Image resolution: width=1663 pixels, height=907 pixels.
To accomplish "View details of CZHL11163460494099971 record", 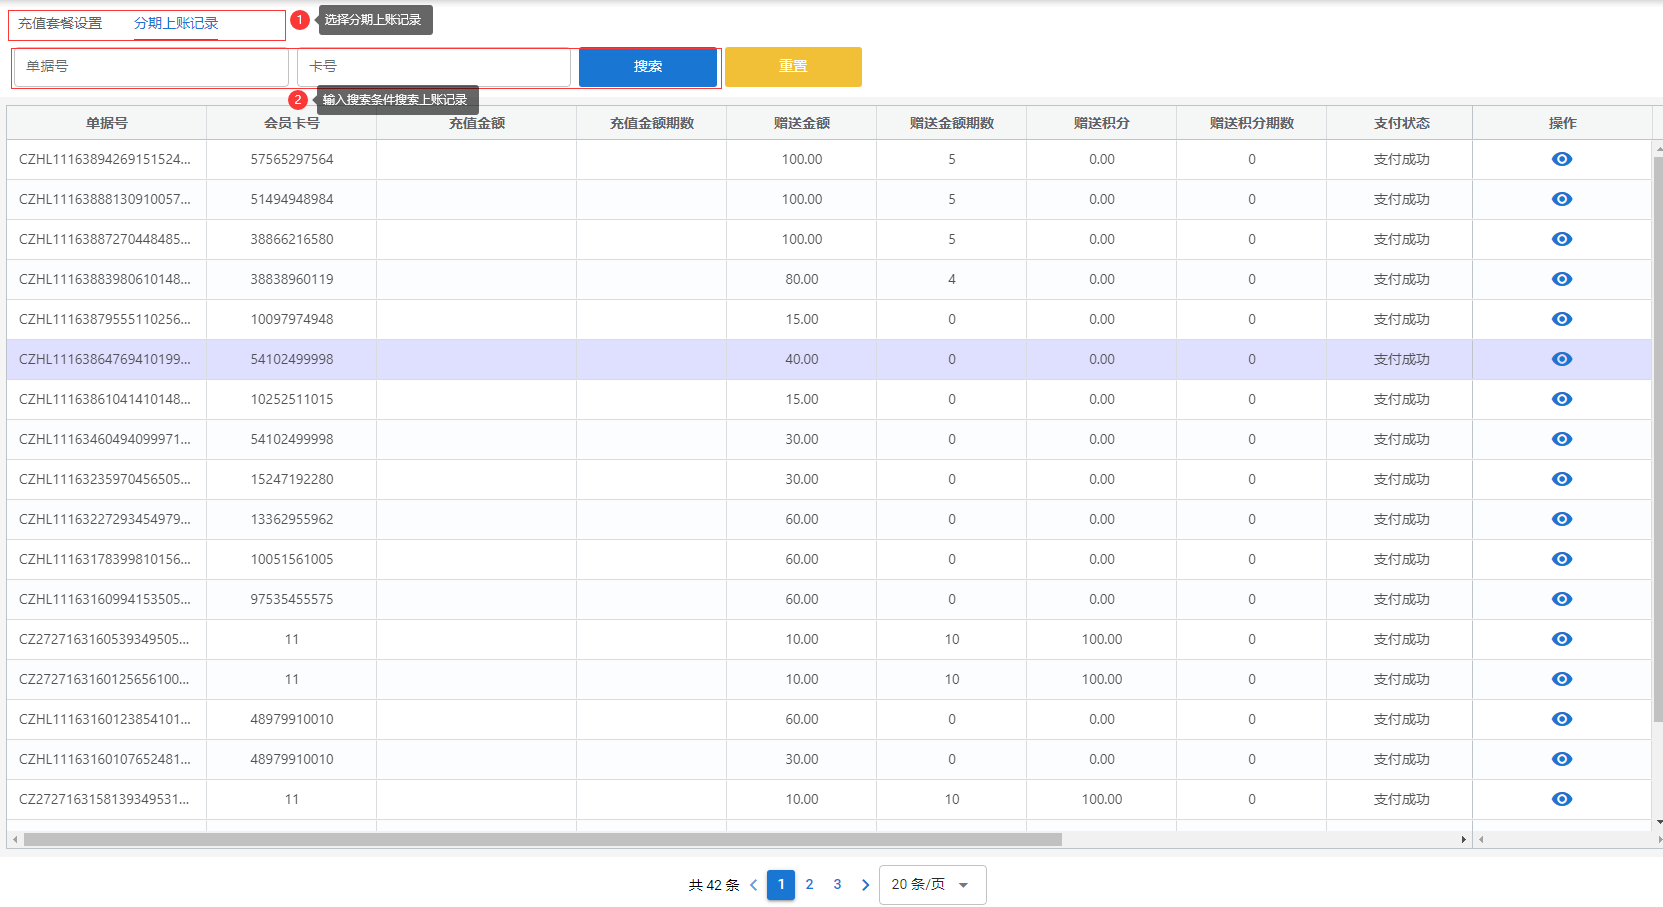I will [x=1561, y=439].
